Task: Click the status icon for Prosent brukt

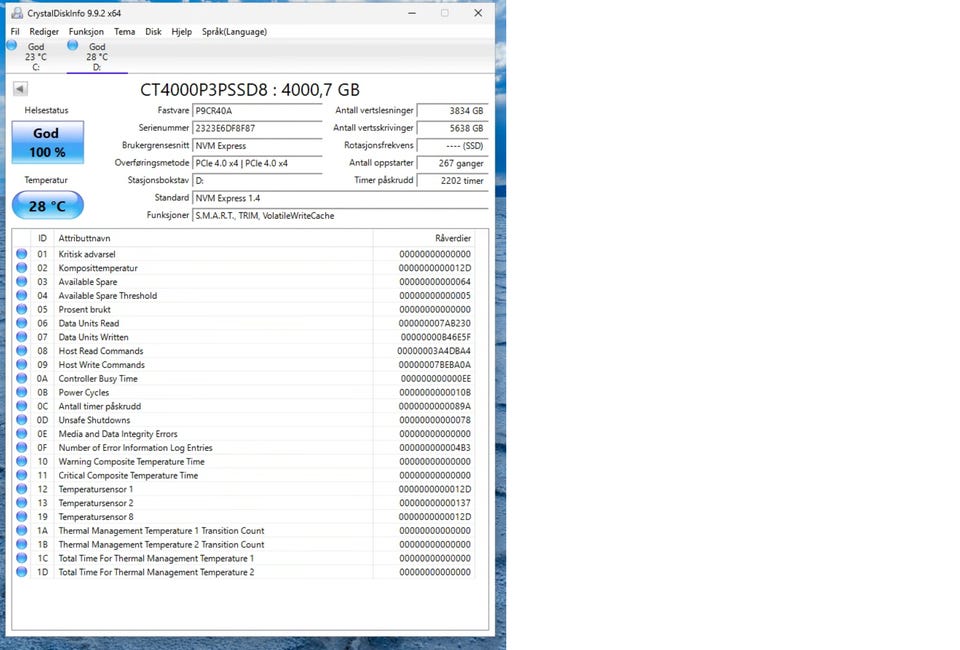Action: pos(21,309)
